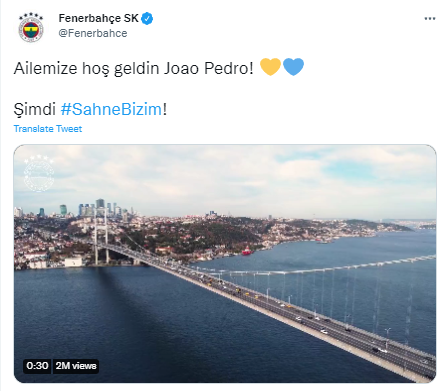Click the skyscraper cluster in the video
Screen dimensions: 447x391
click(x=100, y=208)
